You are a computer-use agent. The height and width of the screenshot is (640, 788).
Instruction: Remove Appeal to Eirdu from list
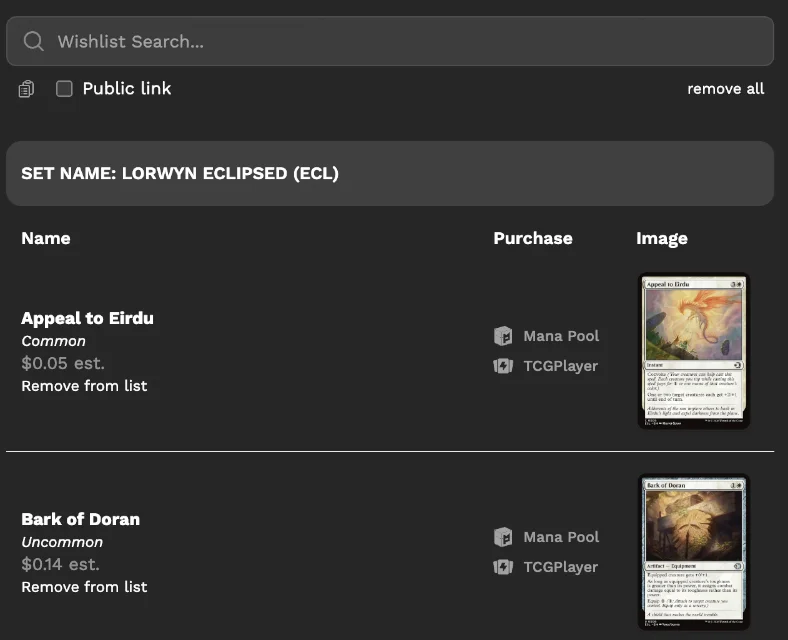pyautogui.click(x=84, y=386)
